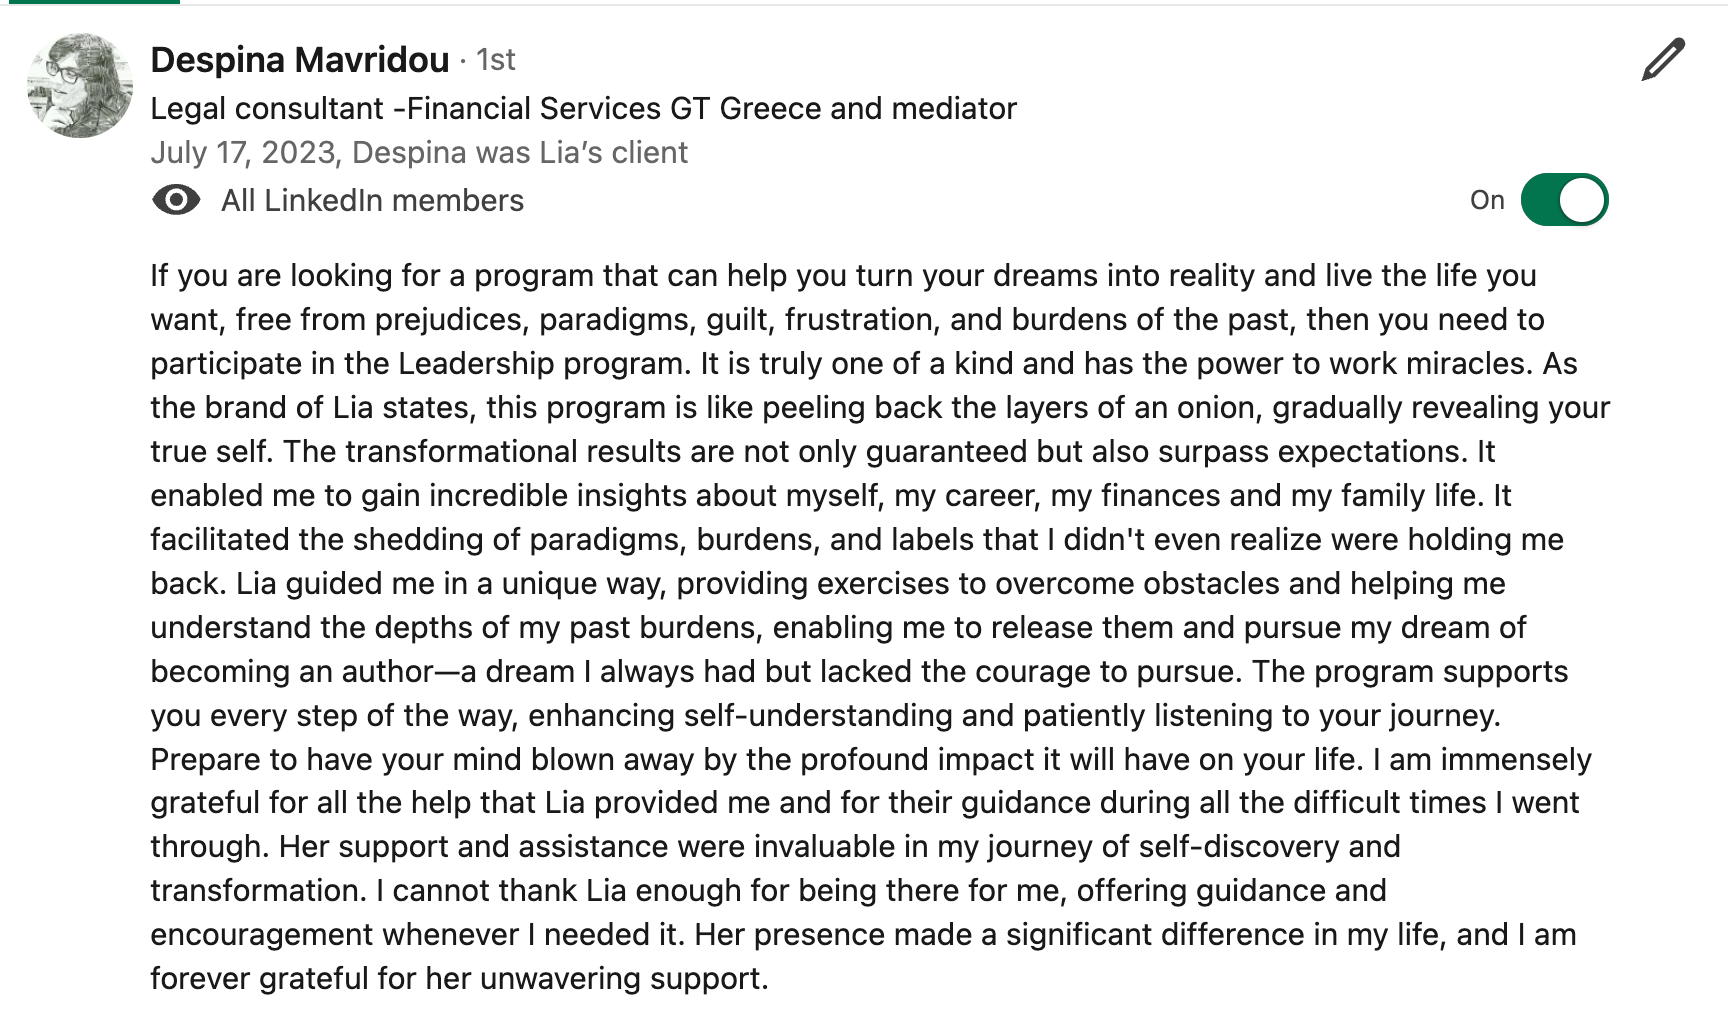Open the Despina Mavridou name link
Screen dimensions: 1728x1018
[300, 60]
